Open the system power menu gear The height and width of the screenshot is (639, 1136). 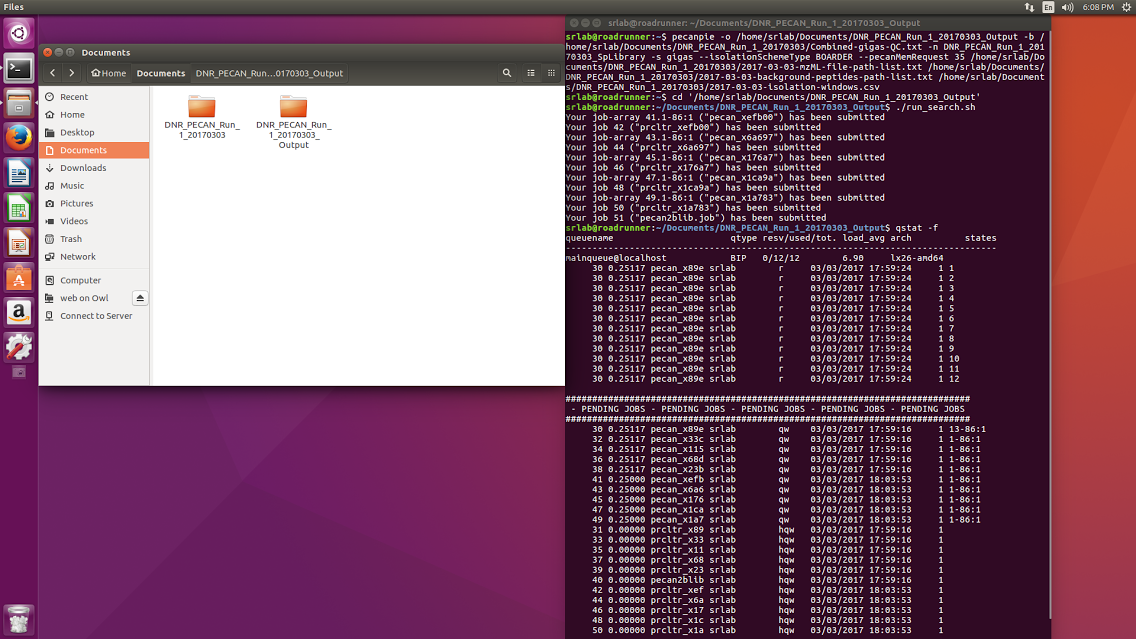pyautogui.click(x=1123, y=7)
